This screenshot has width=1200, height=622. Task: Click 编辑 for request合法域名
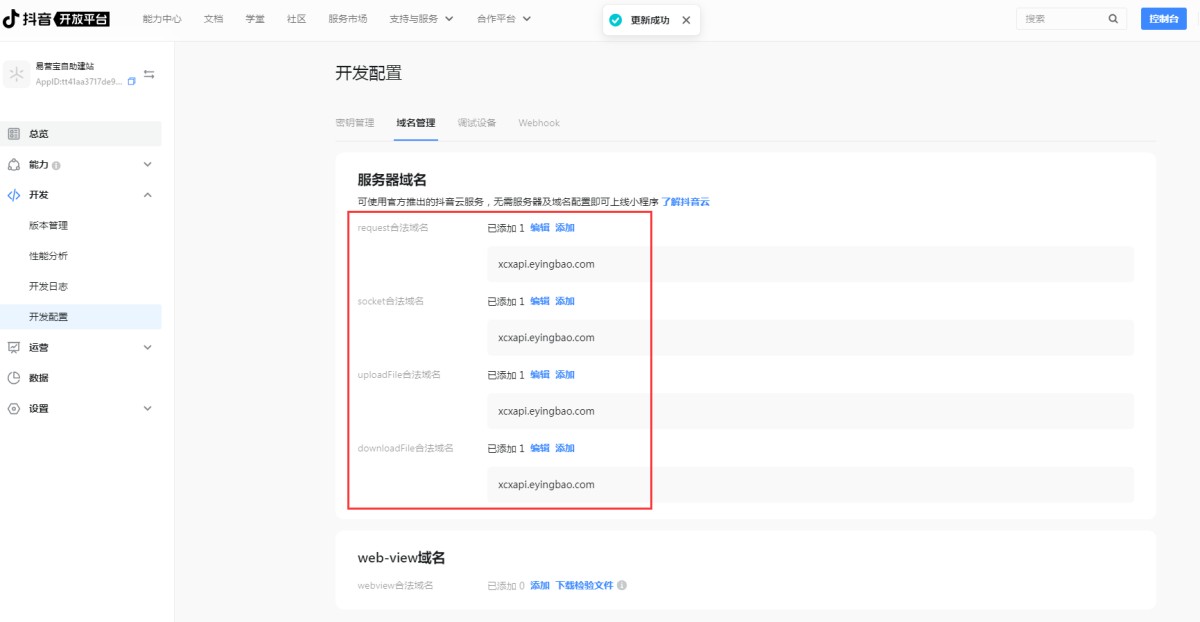click(540, 228)
